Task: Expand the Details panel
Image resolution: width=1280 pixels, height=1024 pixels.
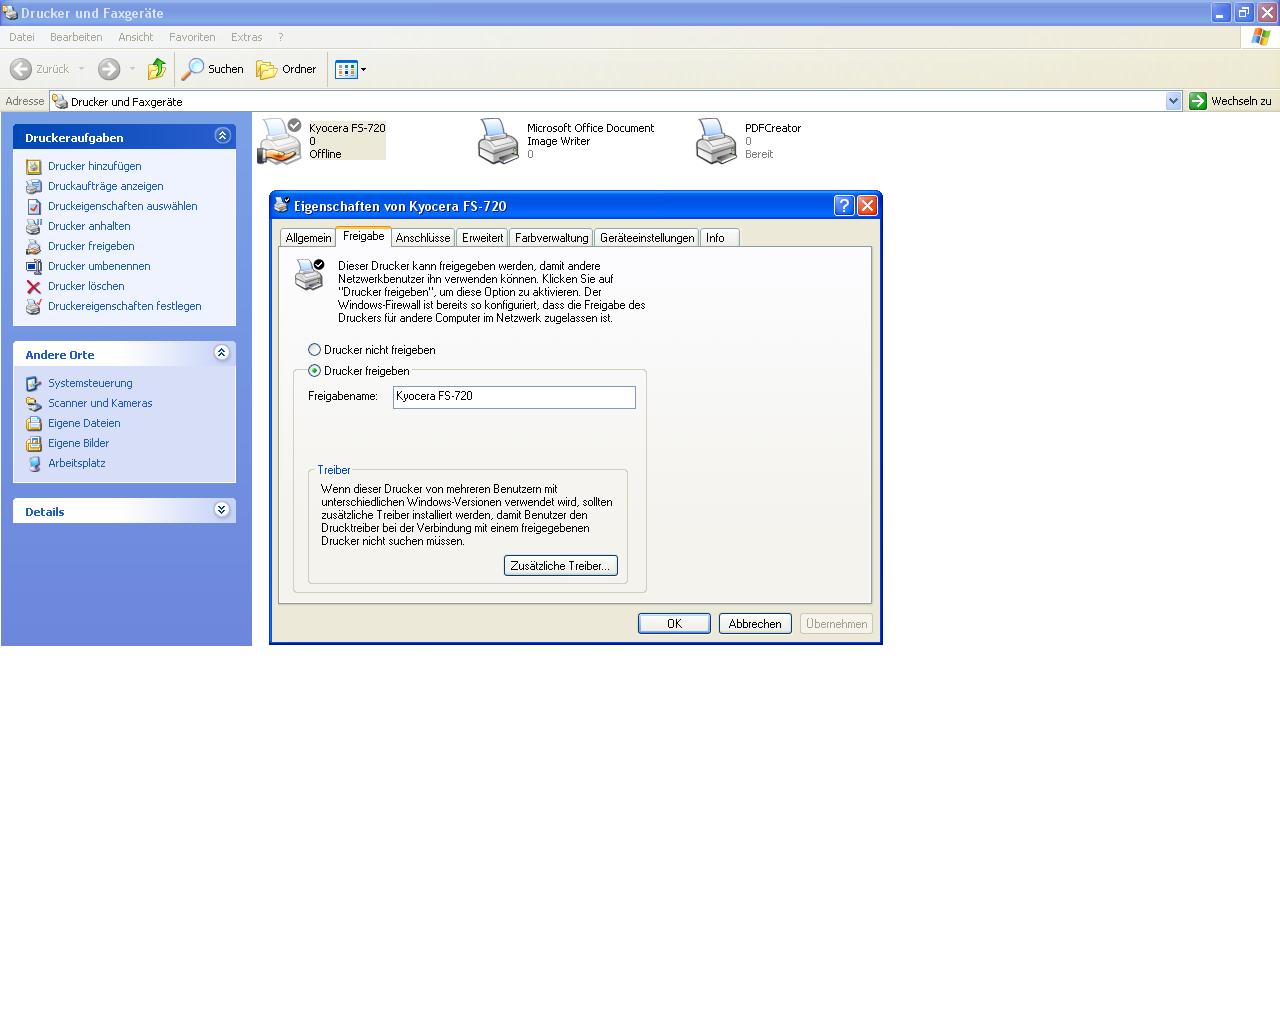Action: (222, 510)
